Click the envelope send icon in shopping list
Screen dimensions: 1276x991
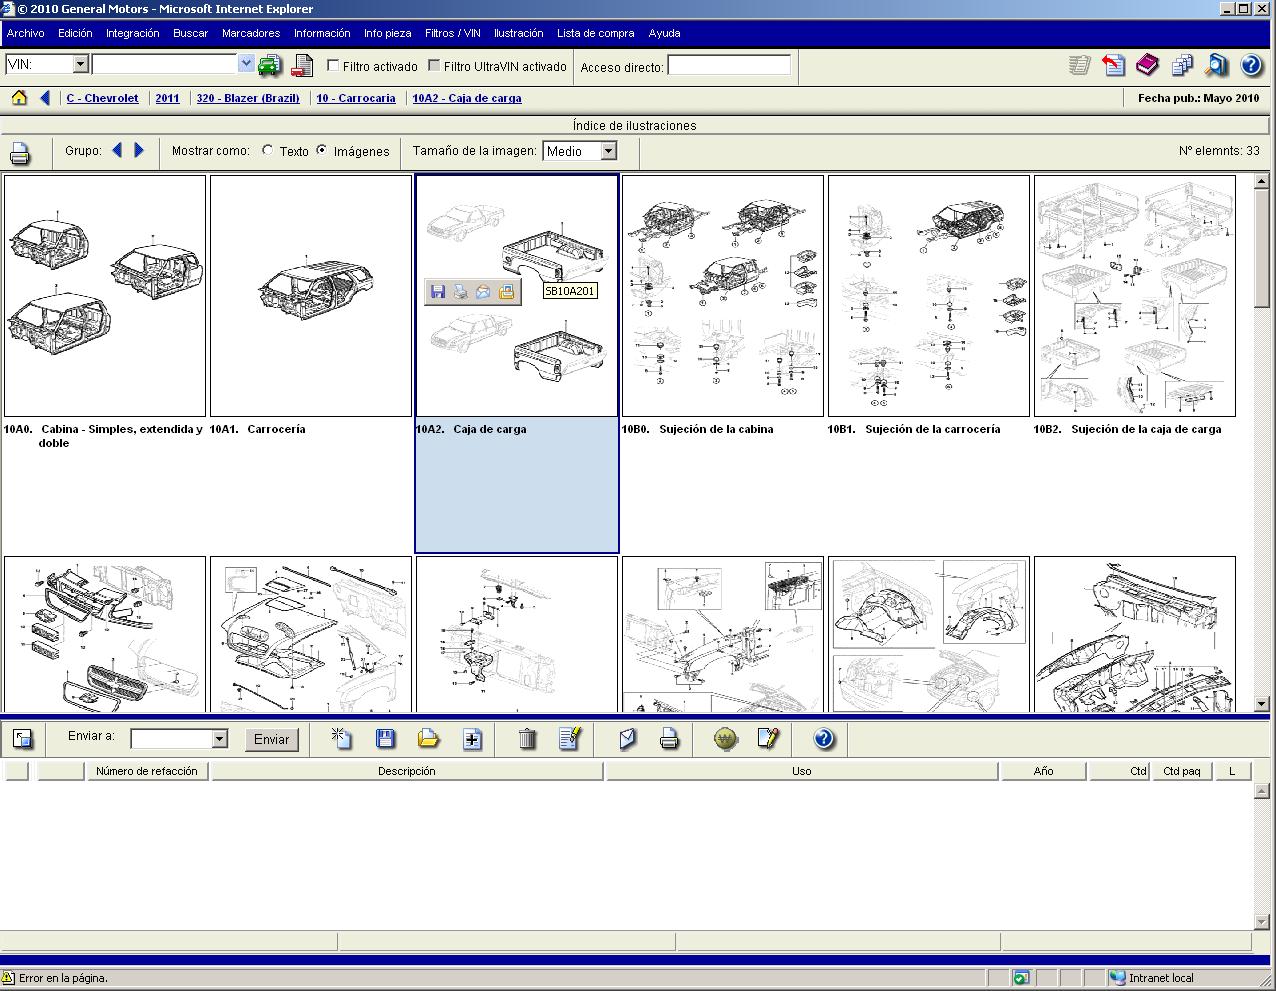coord(627,739)
